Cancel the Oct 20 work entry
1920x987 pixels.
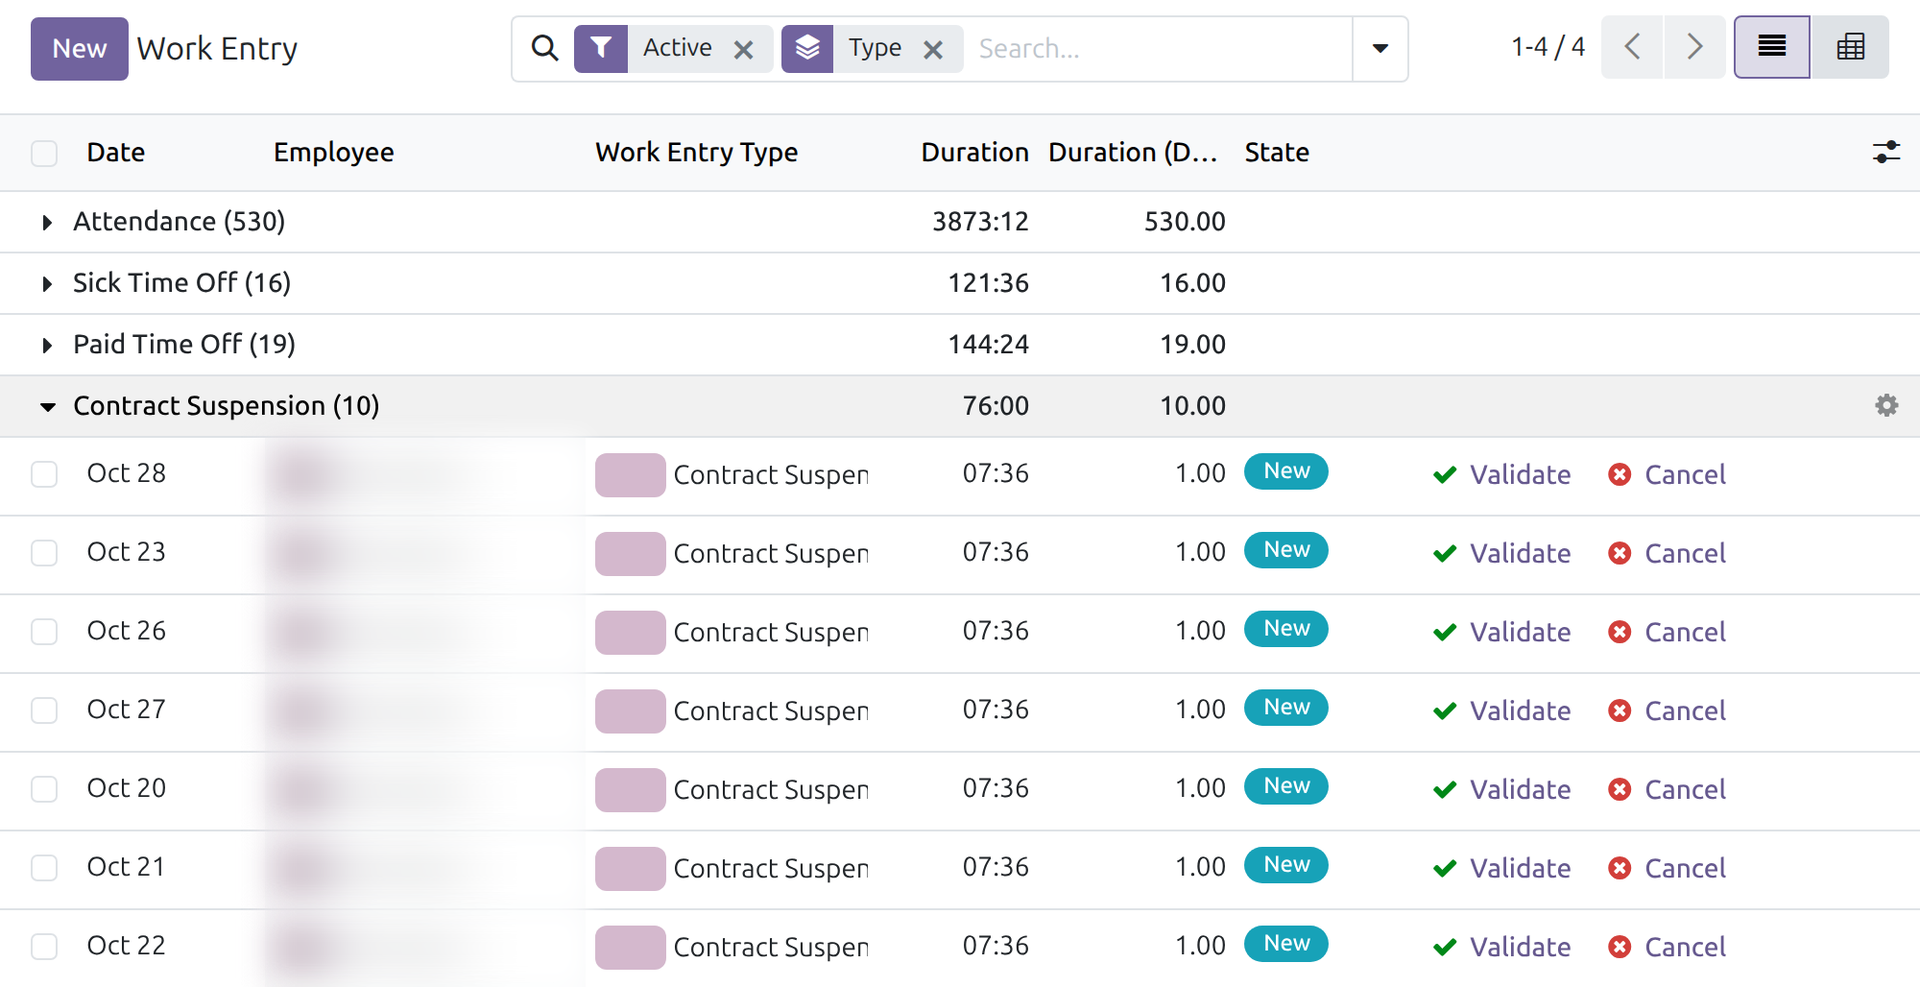pos(1667,789)
